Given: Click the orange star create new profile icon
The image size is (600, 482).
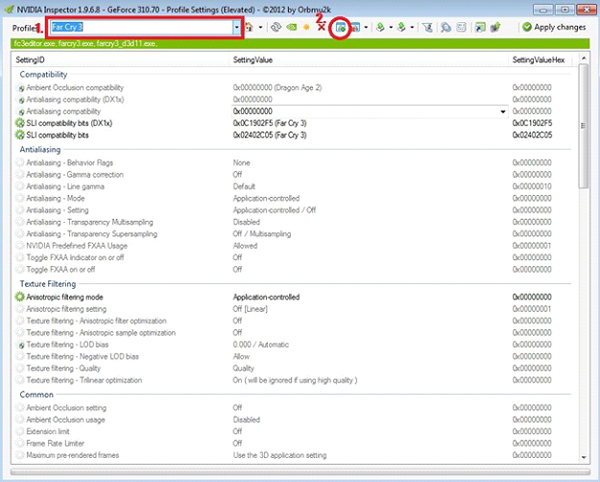Looking at the screenshot, I should click(x=307, y=27).
